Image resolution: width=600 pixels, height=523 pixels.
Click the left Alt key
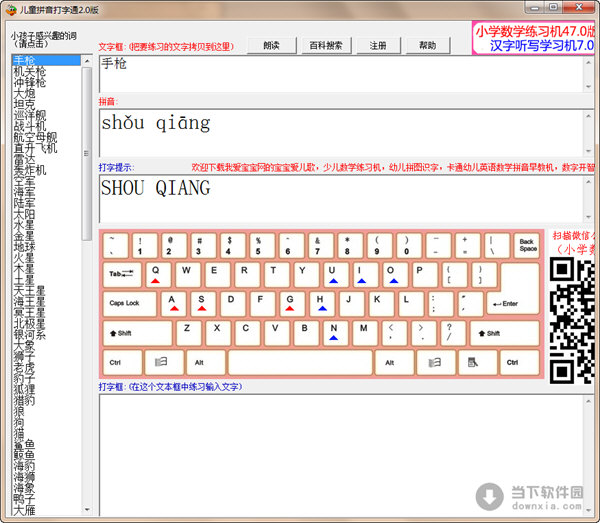point(205,362)
